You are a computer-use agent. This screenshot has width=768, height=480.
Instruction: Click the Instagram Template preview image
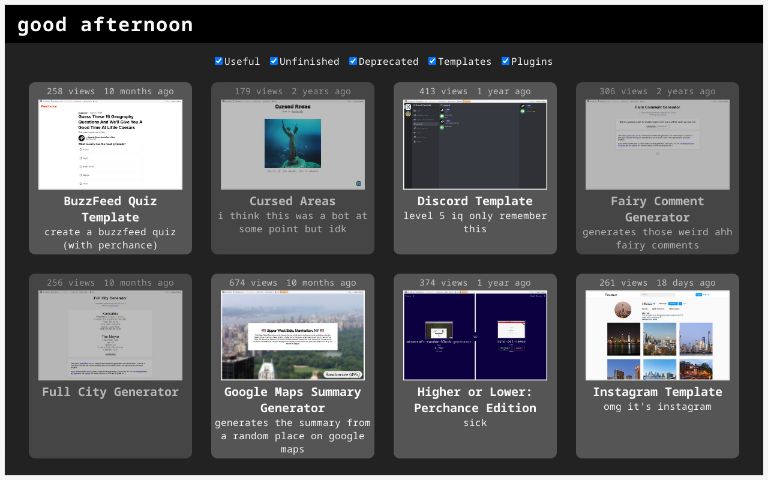click(x=657, y=335)
